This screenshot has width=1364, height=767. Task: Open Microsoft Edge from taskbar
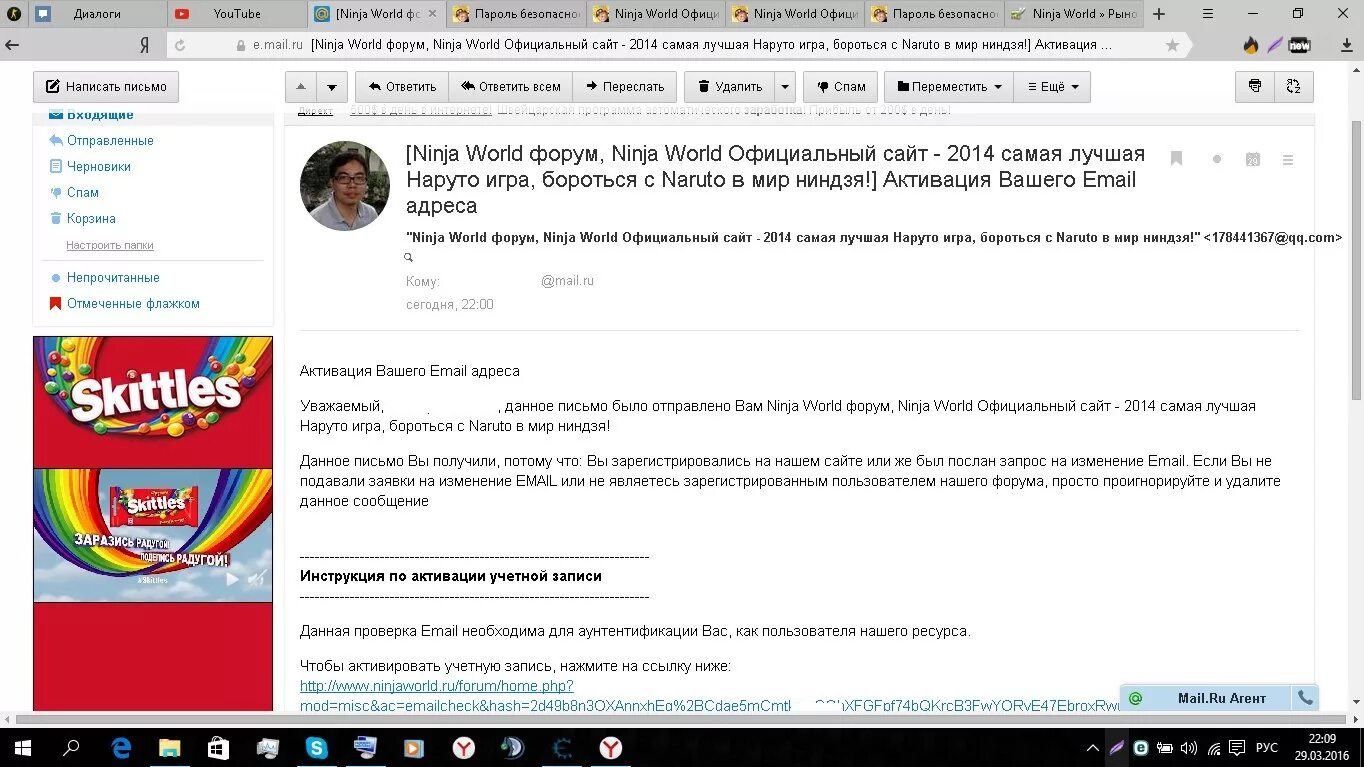[120, 747]
